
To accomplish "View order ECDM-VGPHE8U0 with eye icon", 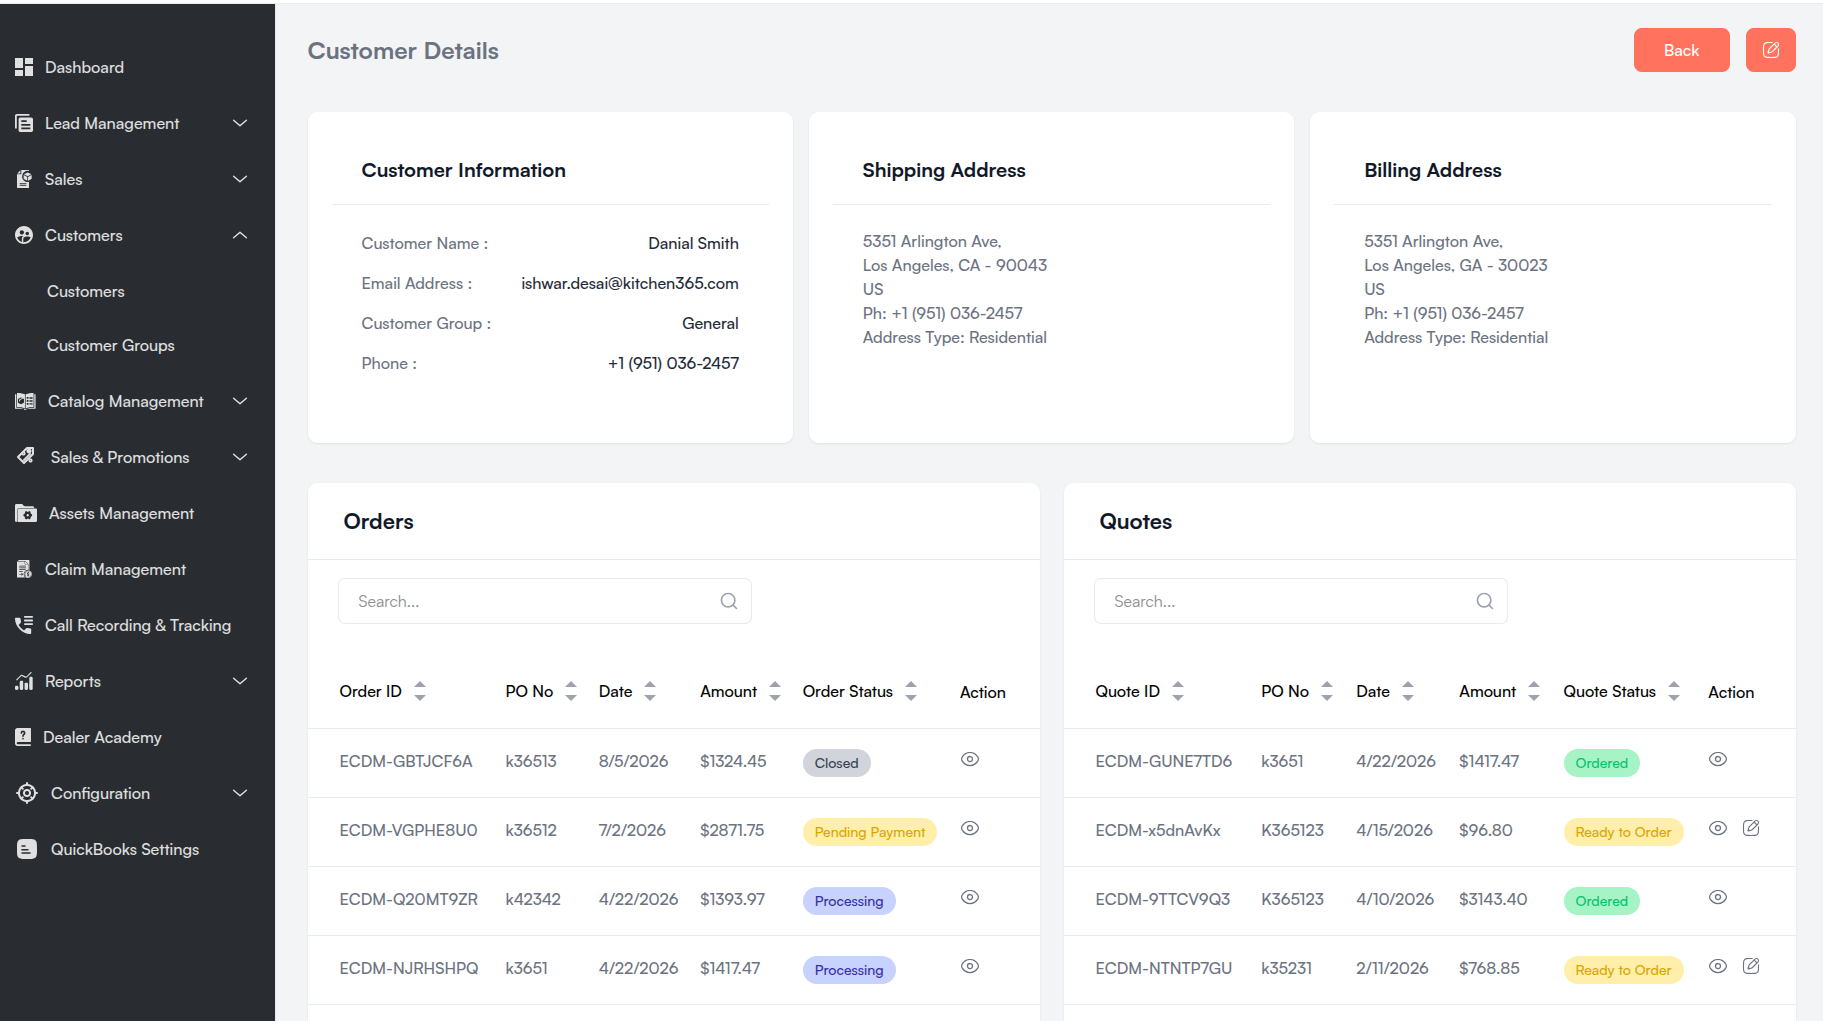I will click(x=970, y=828).
